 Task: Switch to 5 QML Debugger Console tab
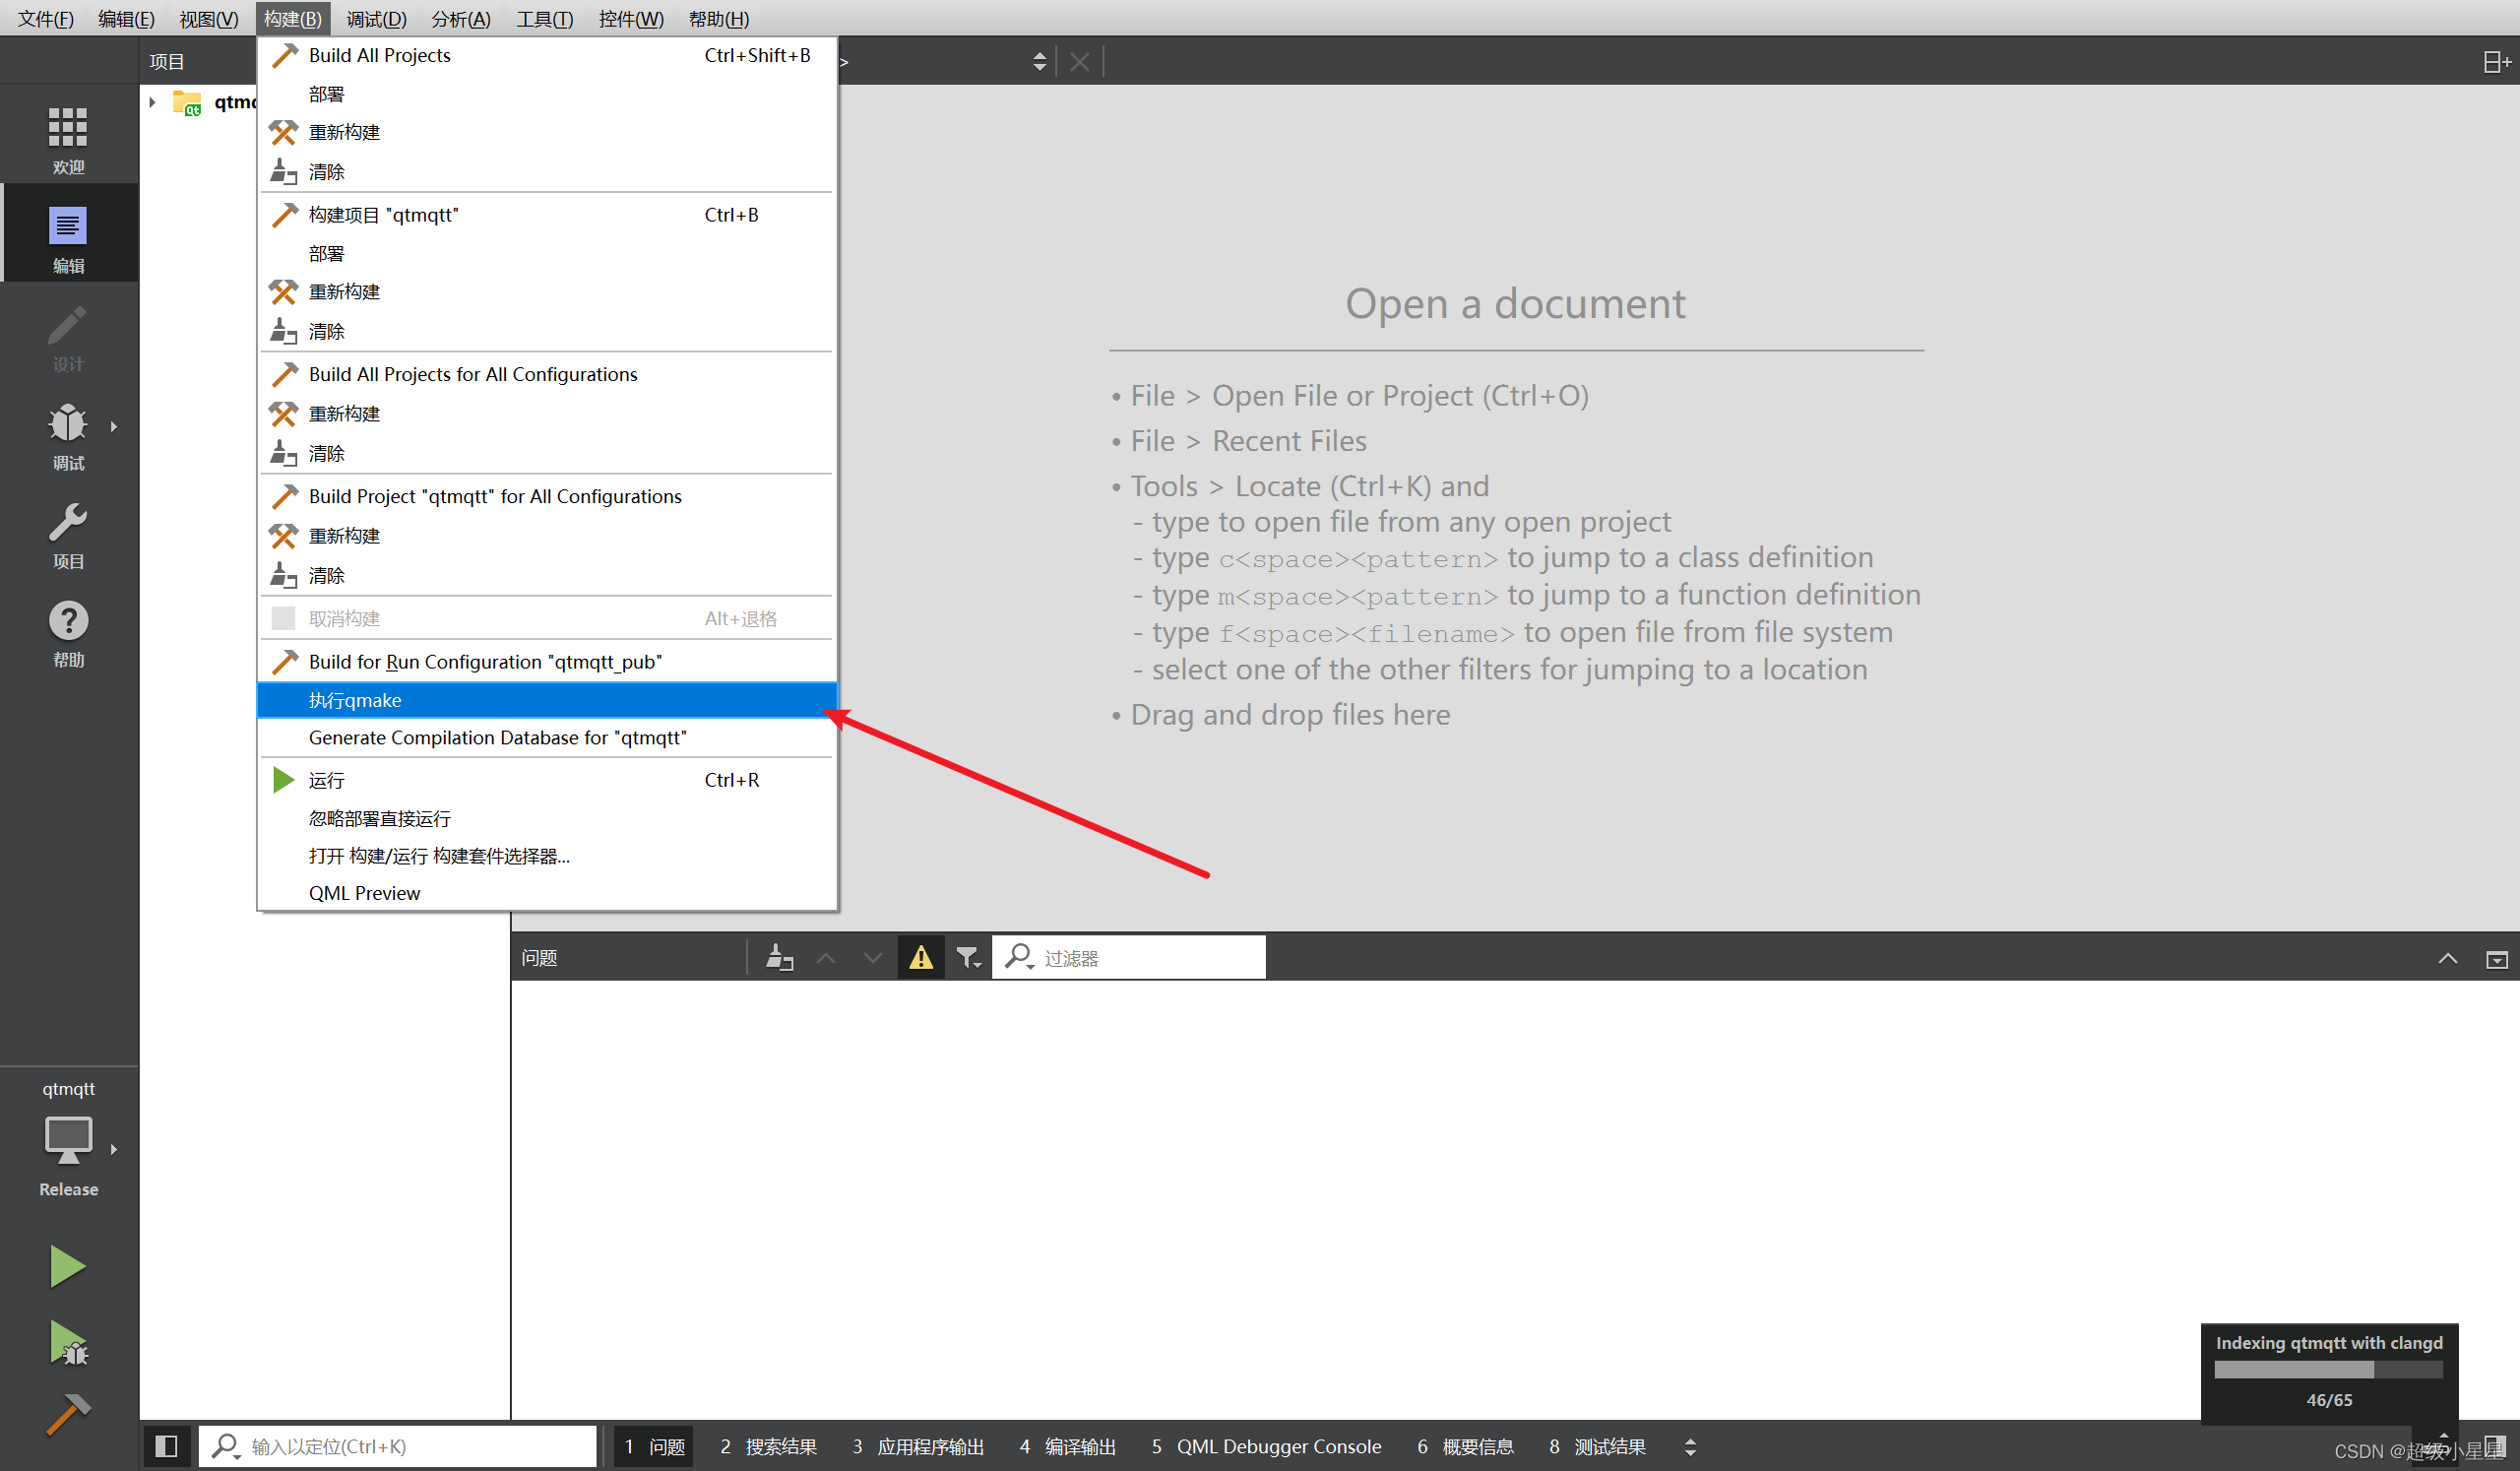click(x=1266, y=1446)
